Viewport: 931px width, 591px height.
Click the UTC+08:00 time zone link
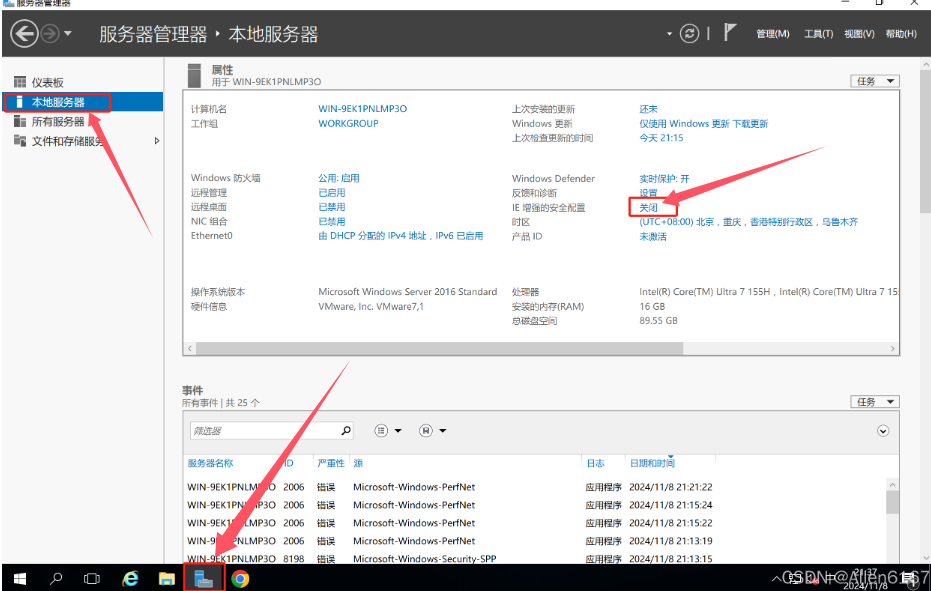coord(748,222)
